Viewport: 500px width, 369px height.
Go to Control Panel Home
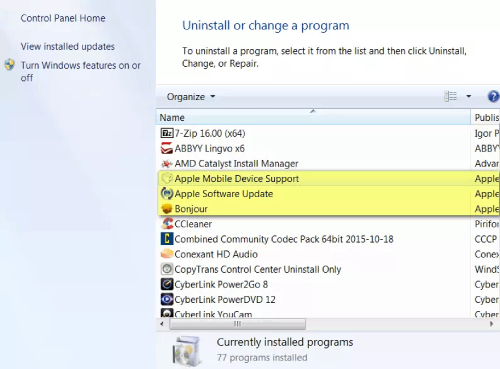tap(63, 18)
